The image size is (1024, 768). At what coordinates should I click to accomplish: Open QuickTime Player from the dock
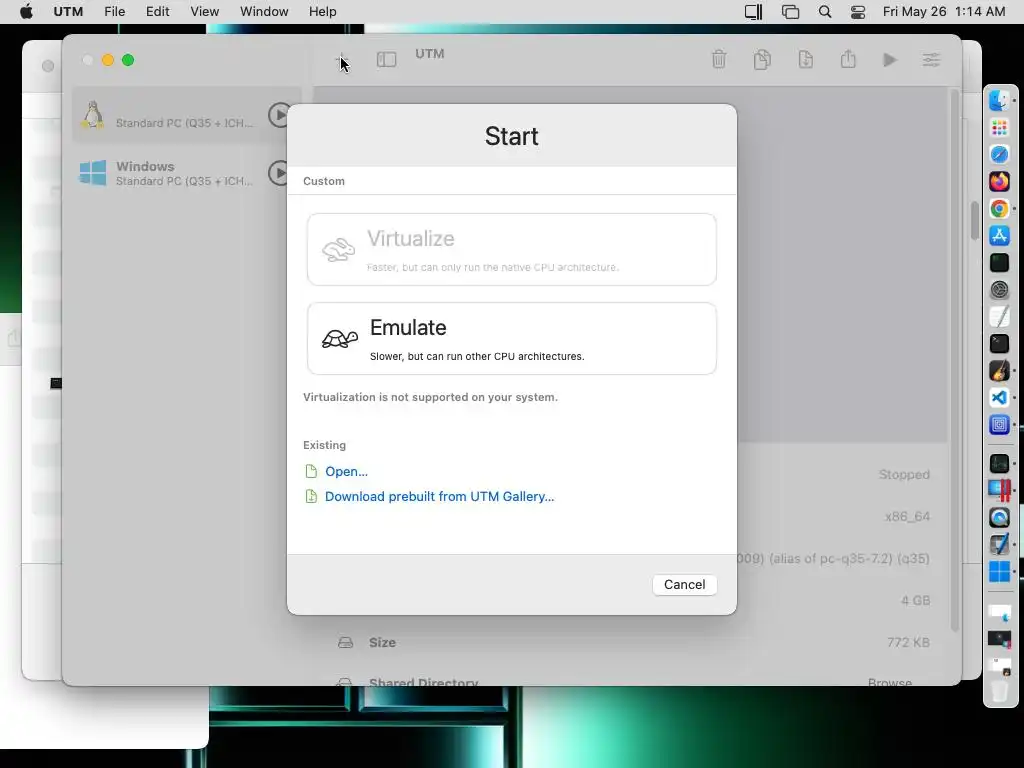click(999, 517)
